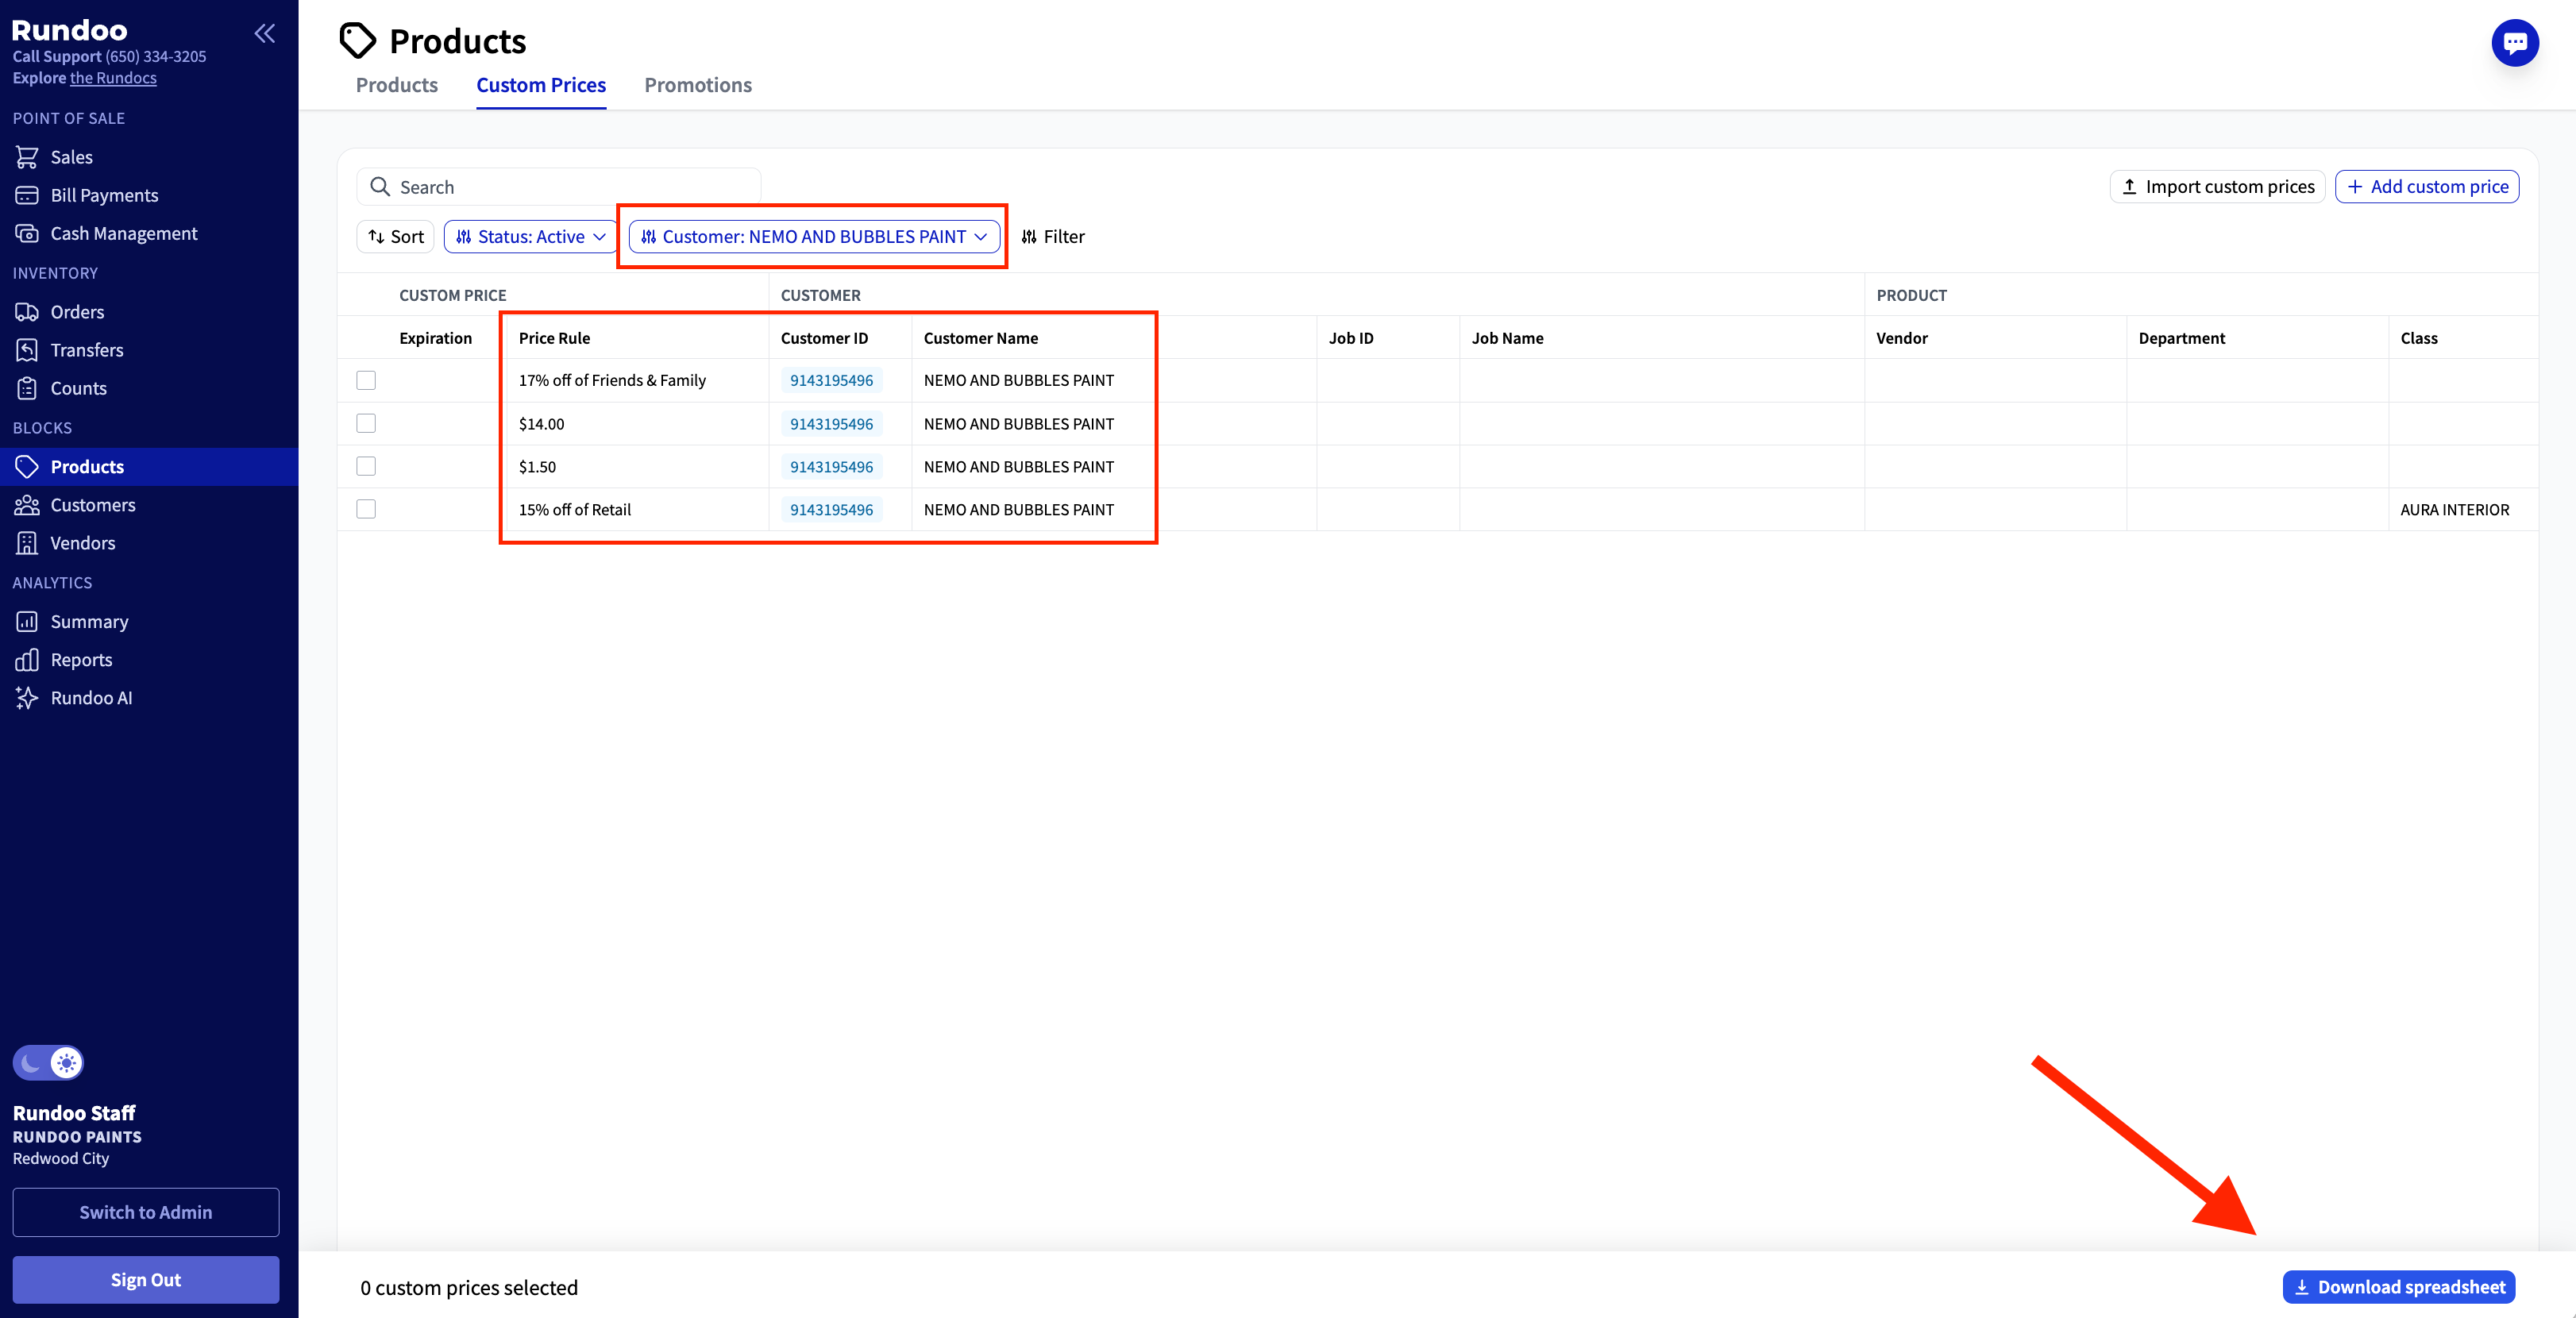Viewport: 2576px width, 1318px height.
Task: Open customer ID link in 17% off row
Action: tap(831, 380)
